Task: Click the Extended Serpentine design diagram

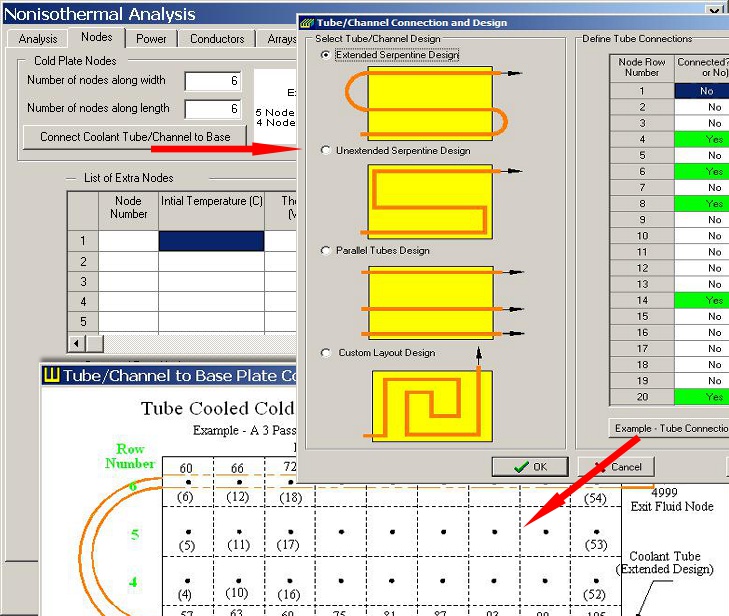Action: point(430,103)
